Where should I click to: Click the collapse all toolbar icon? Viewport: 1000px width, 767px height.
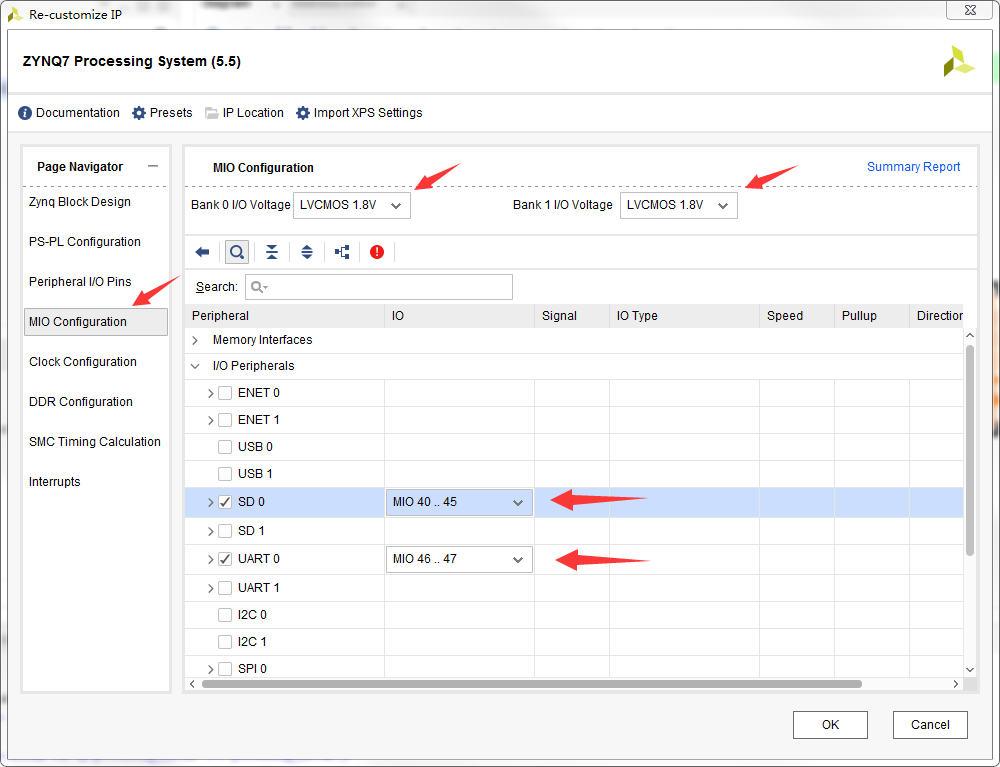click(x=272, y=252)
